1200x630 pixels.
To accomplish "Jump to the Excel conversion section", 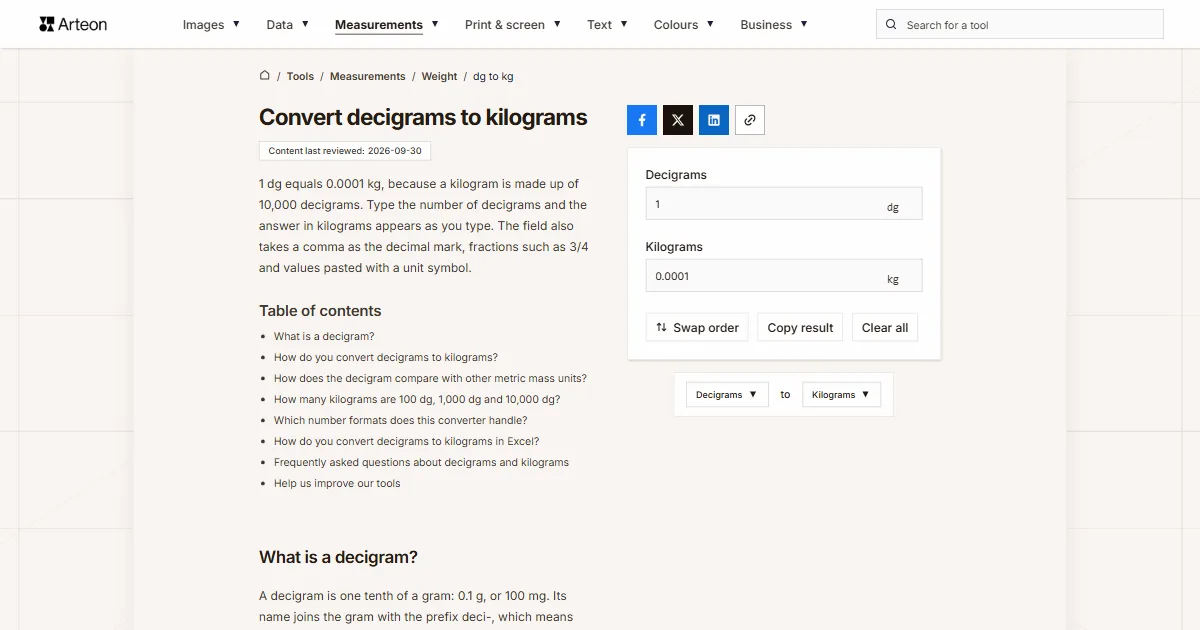I will tap(407, 442).
